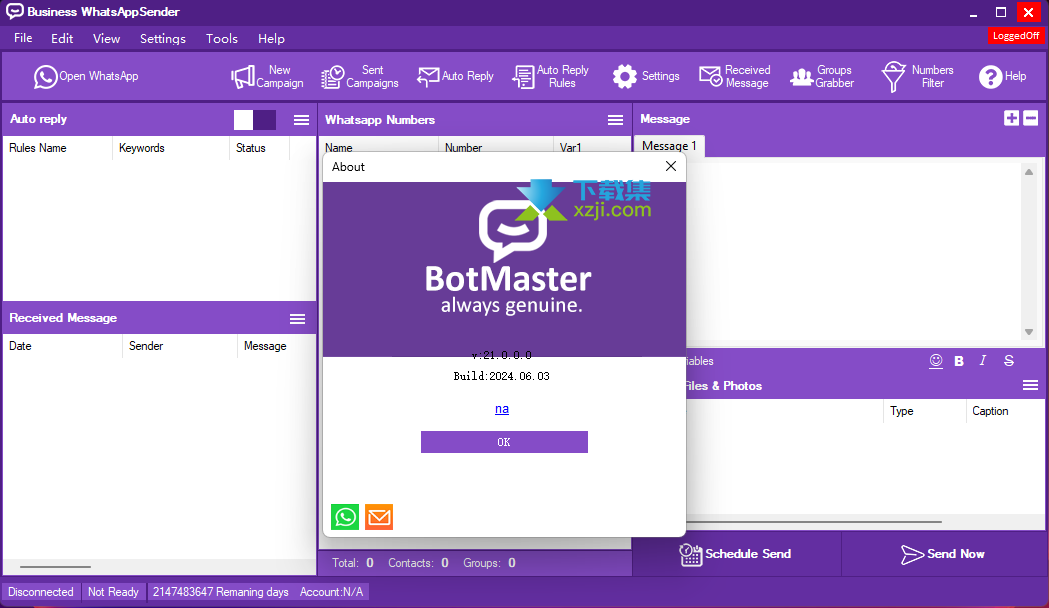Click the Caption column header
The width and height of the screenshot is (1049, 608).
(1006, 411)
